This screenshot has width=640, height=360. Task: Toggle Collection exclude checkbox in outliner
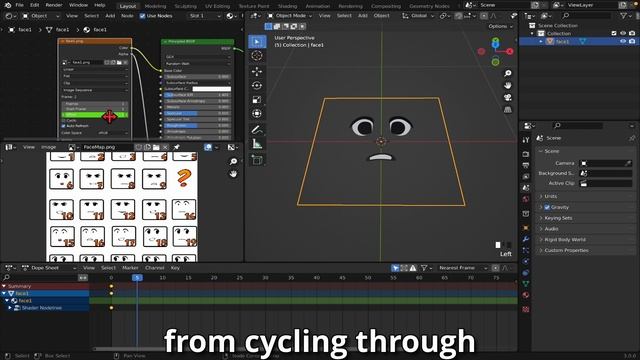tap(614, 33)
